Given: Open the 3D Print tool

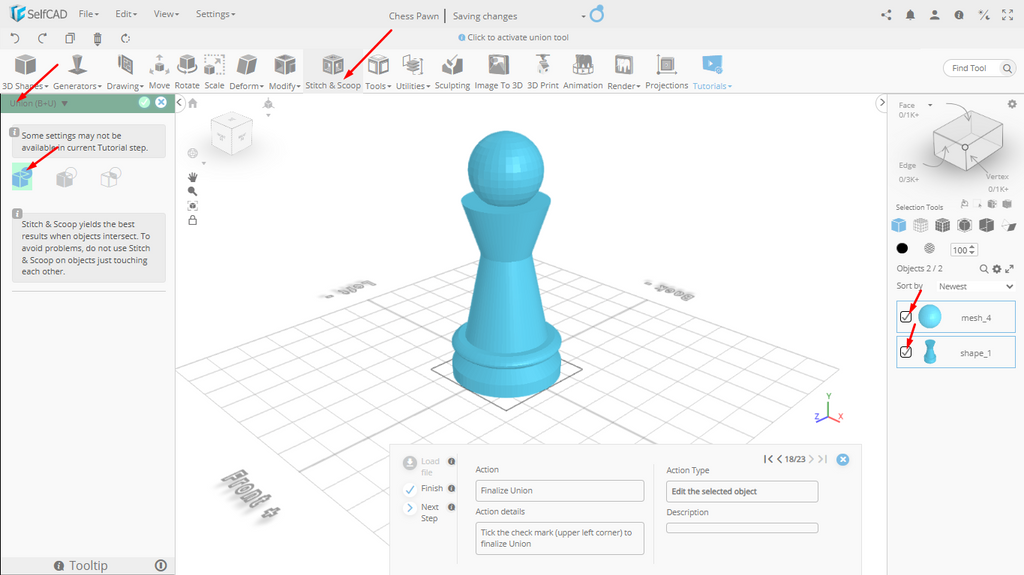Looking at the screenshot, I should pyautogui.click(x=543, y=66).
